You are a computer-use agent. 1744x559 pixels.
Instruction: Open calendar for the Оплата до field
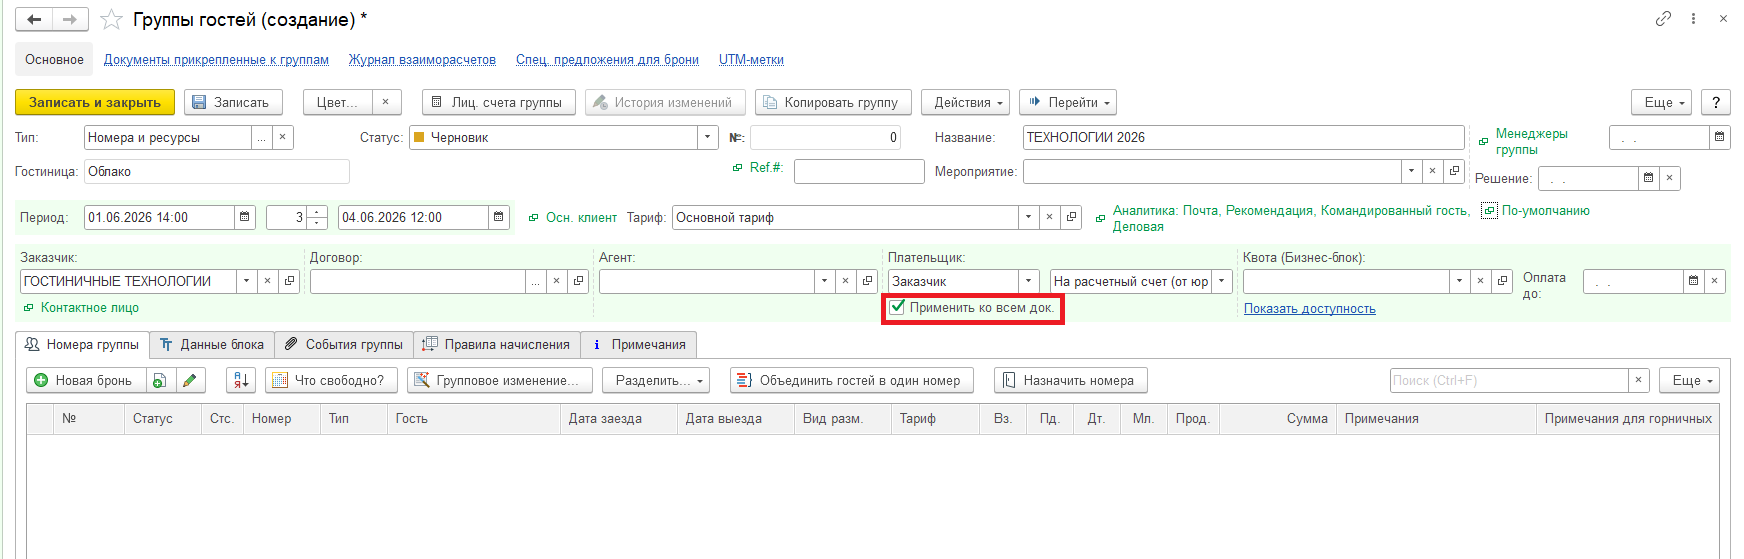coord(1693,281)
